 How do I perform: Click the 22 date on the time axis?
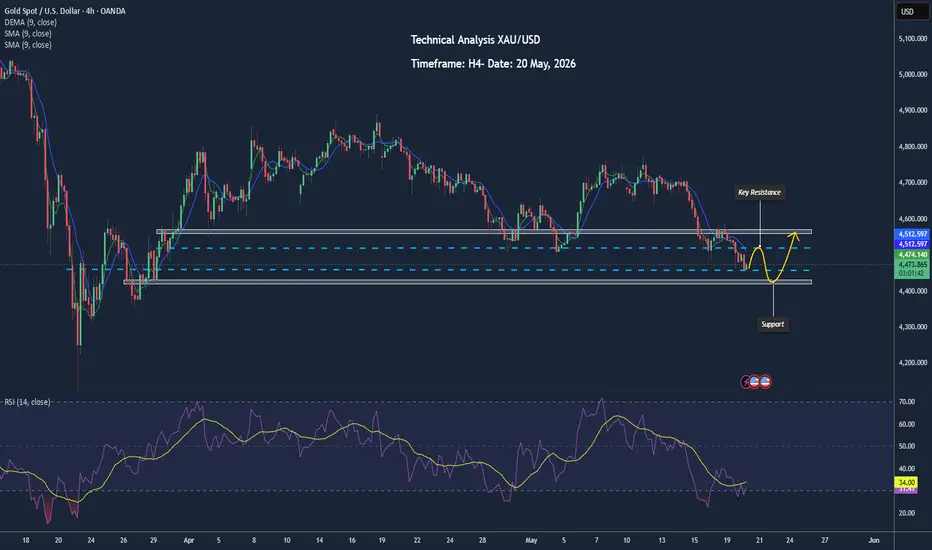click(x=417, y=540)
